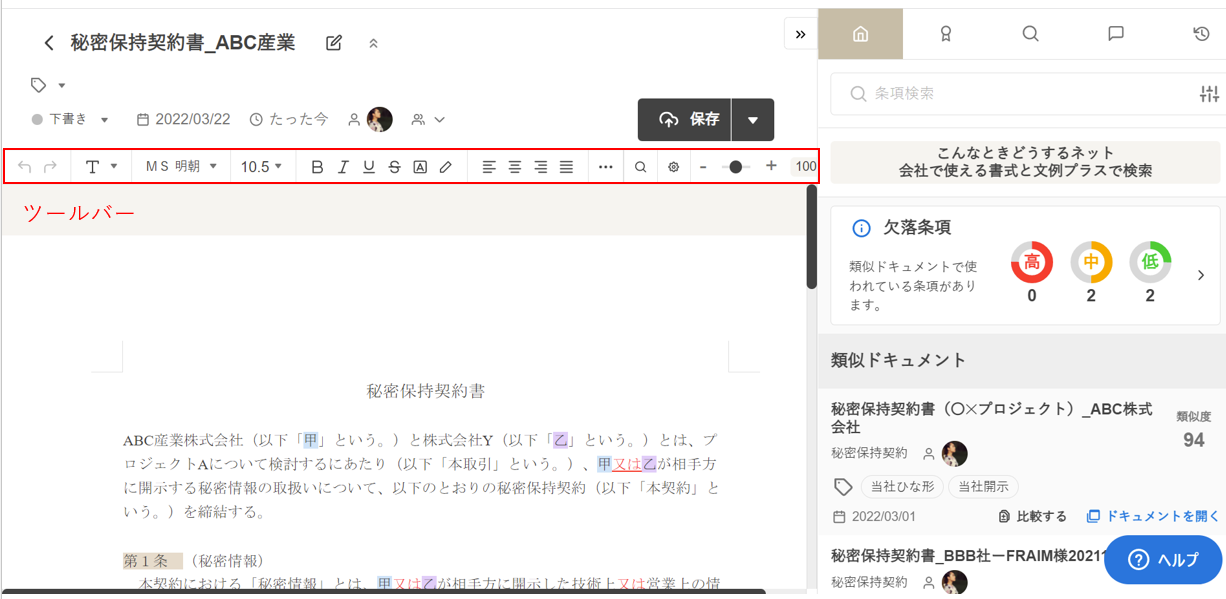Click the edit title pencil icon
The width and height of the screenshot is (1226, 599).
(x=334, y=43)
